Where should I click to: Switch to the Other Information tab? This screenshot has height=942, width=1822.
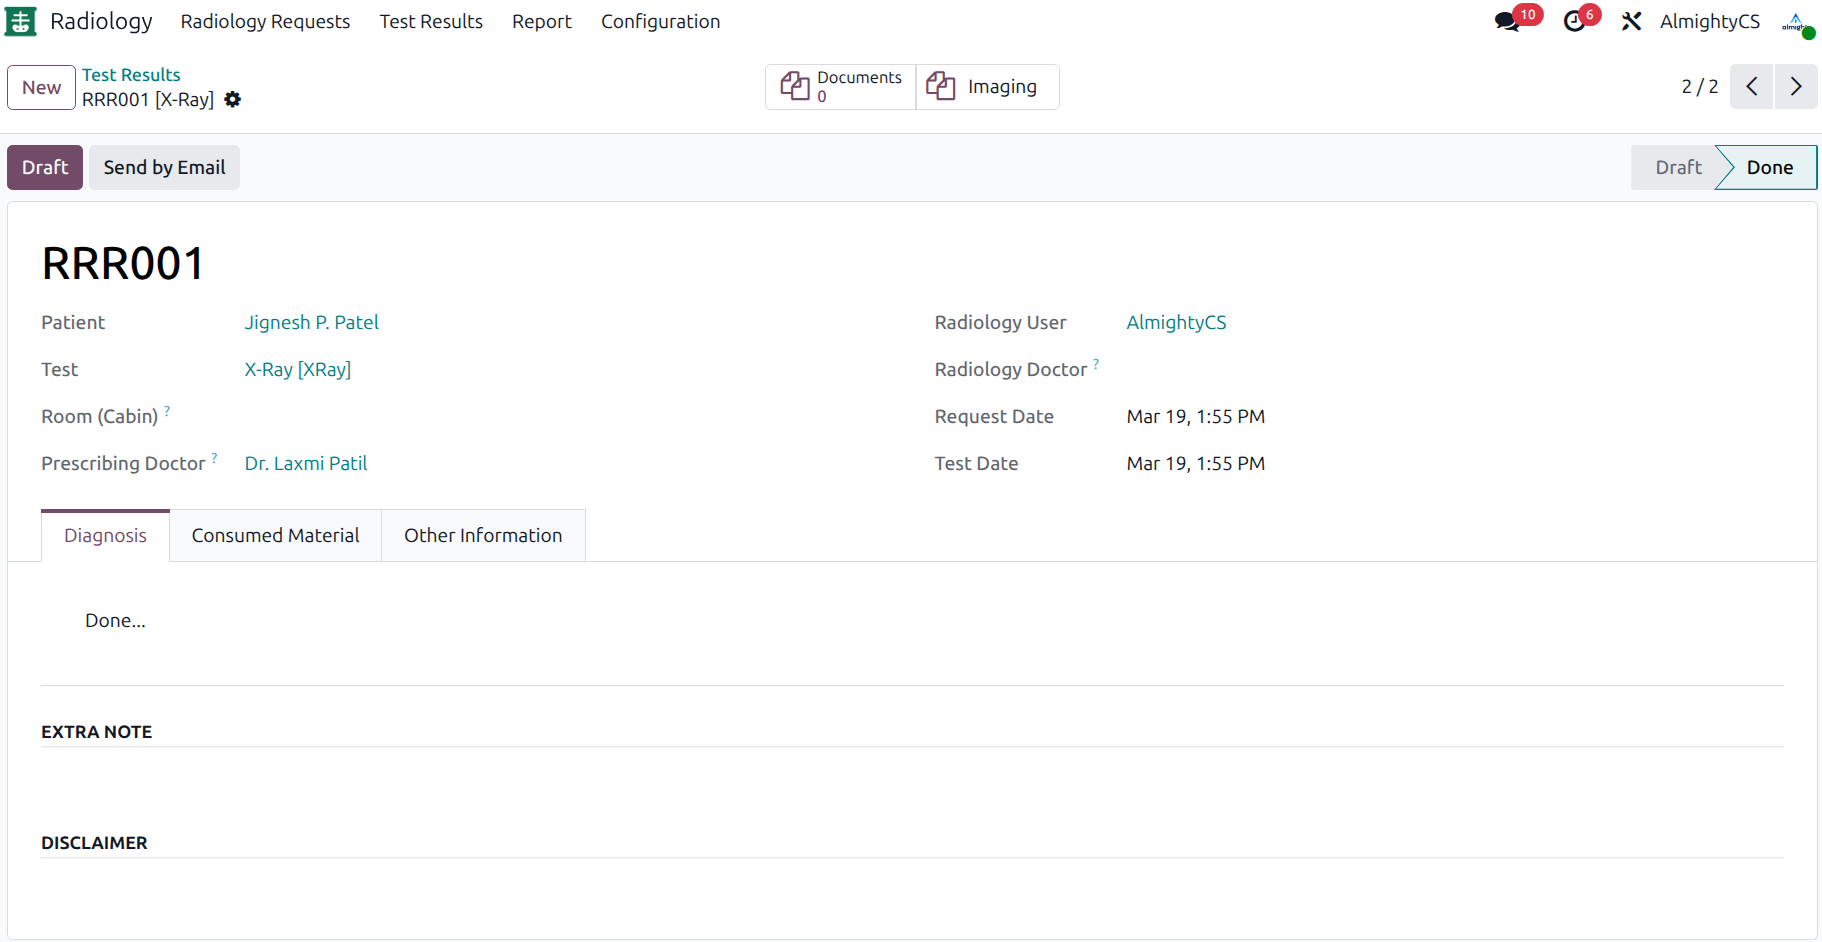point(483,535)
